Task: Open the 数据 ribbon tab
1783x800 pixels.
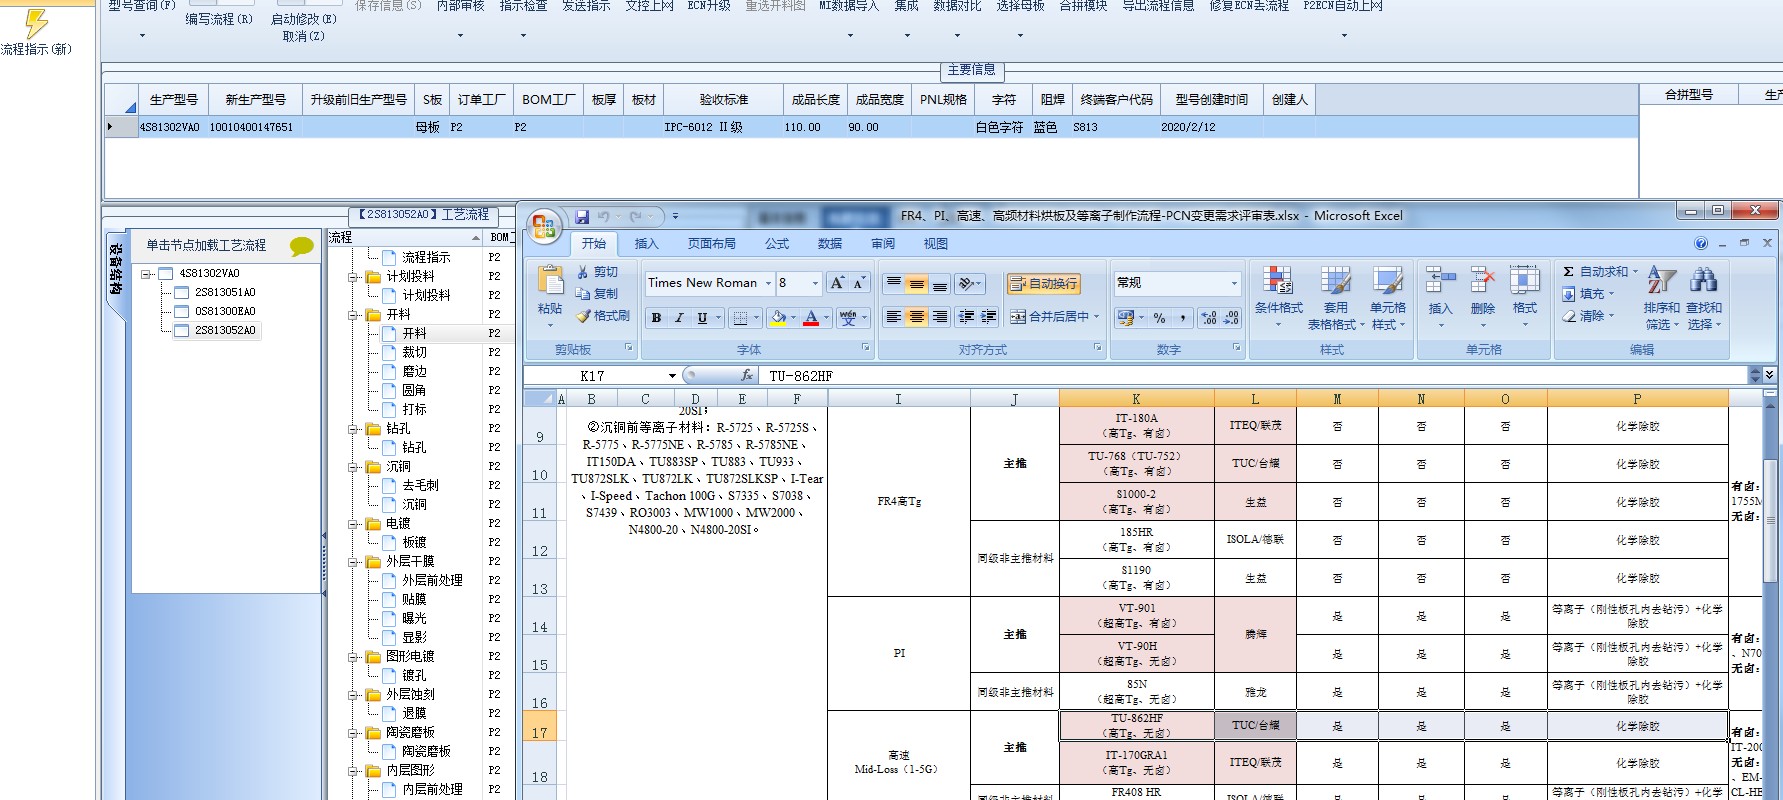Action: click(x=830, y=244)
